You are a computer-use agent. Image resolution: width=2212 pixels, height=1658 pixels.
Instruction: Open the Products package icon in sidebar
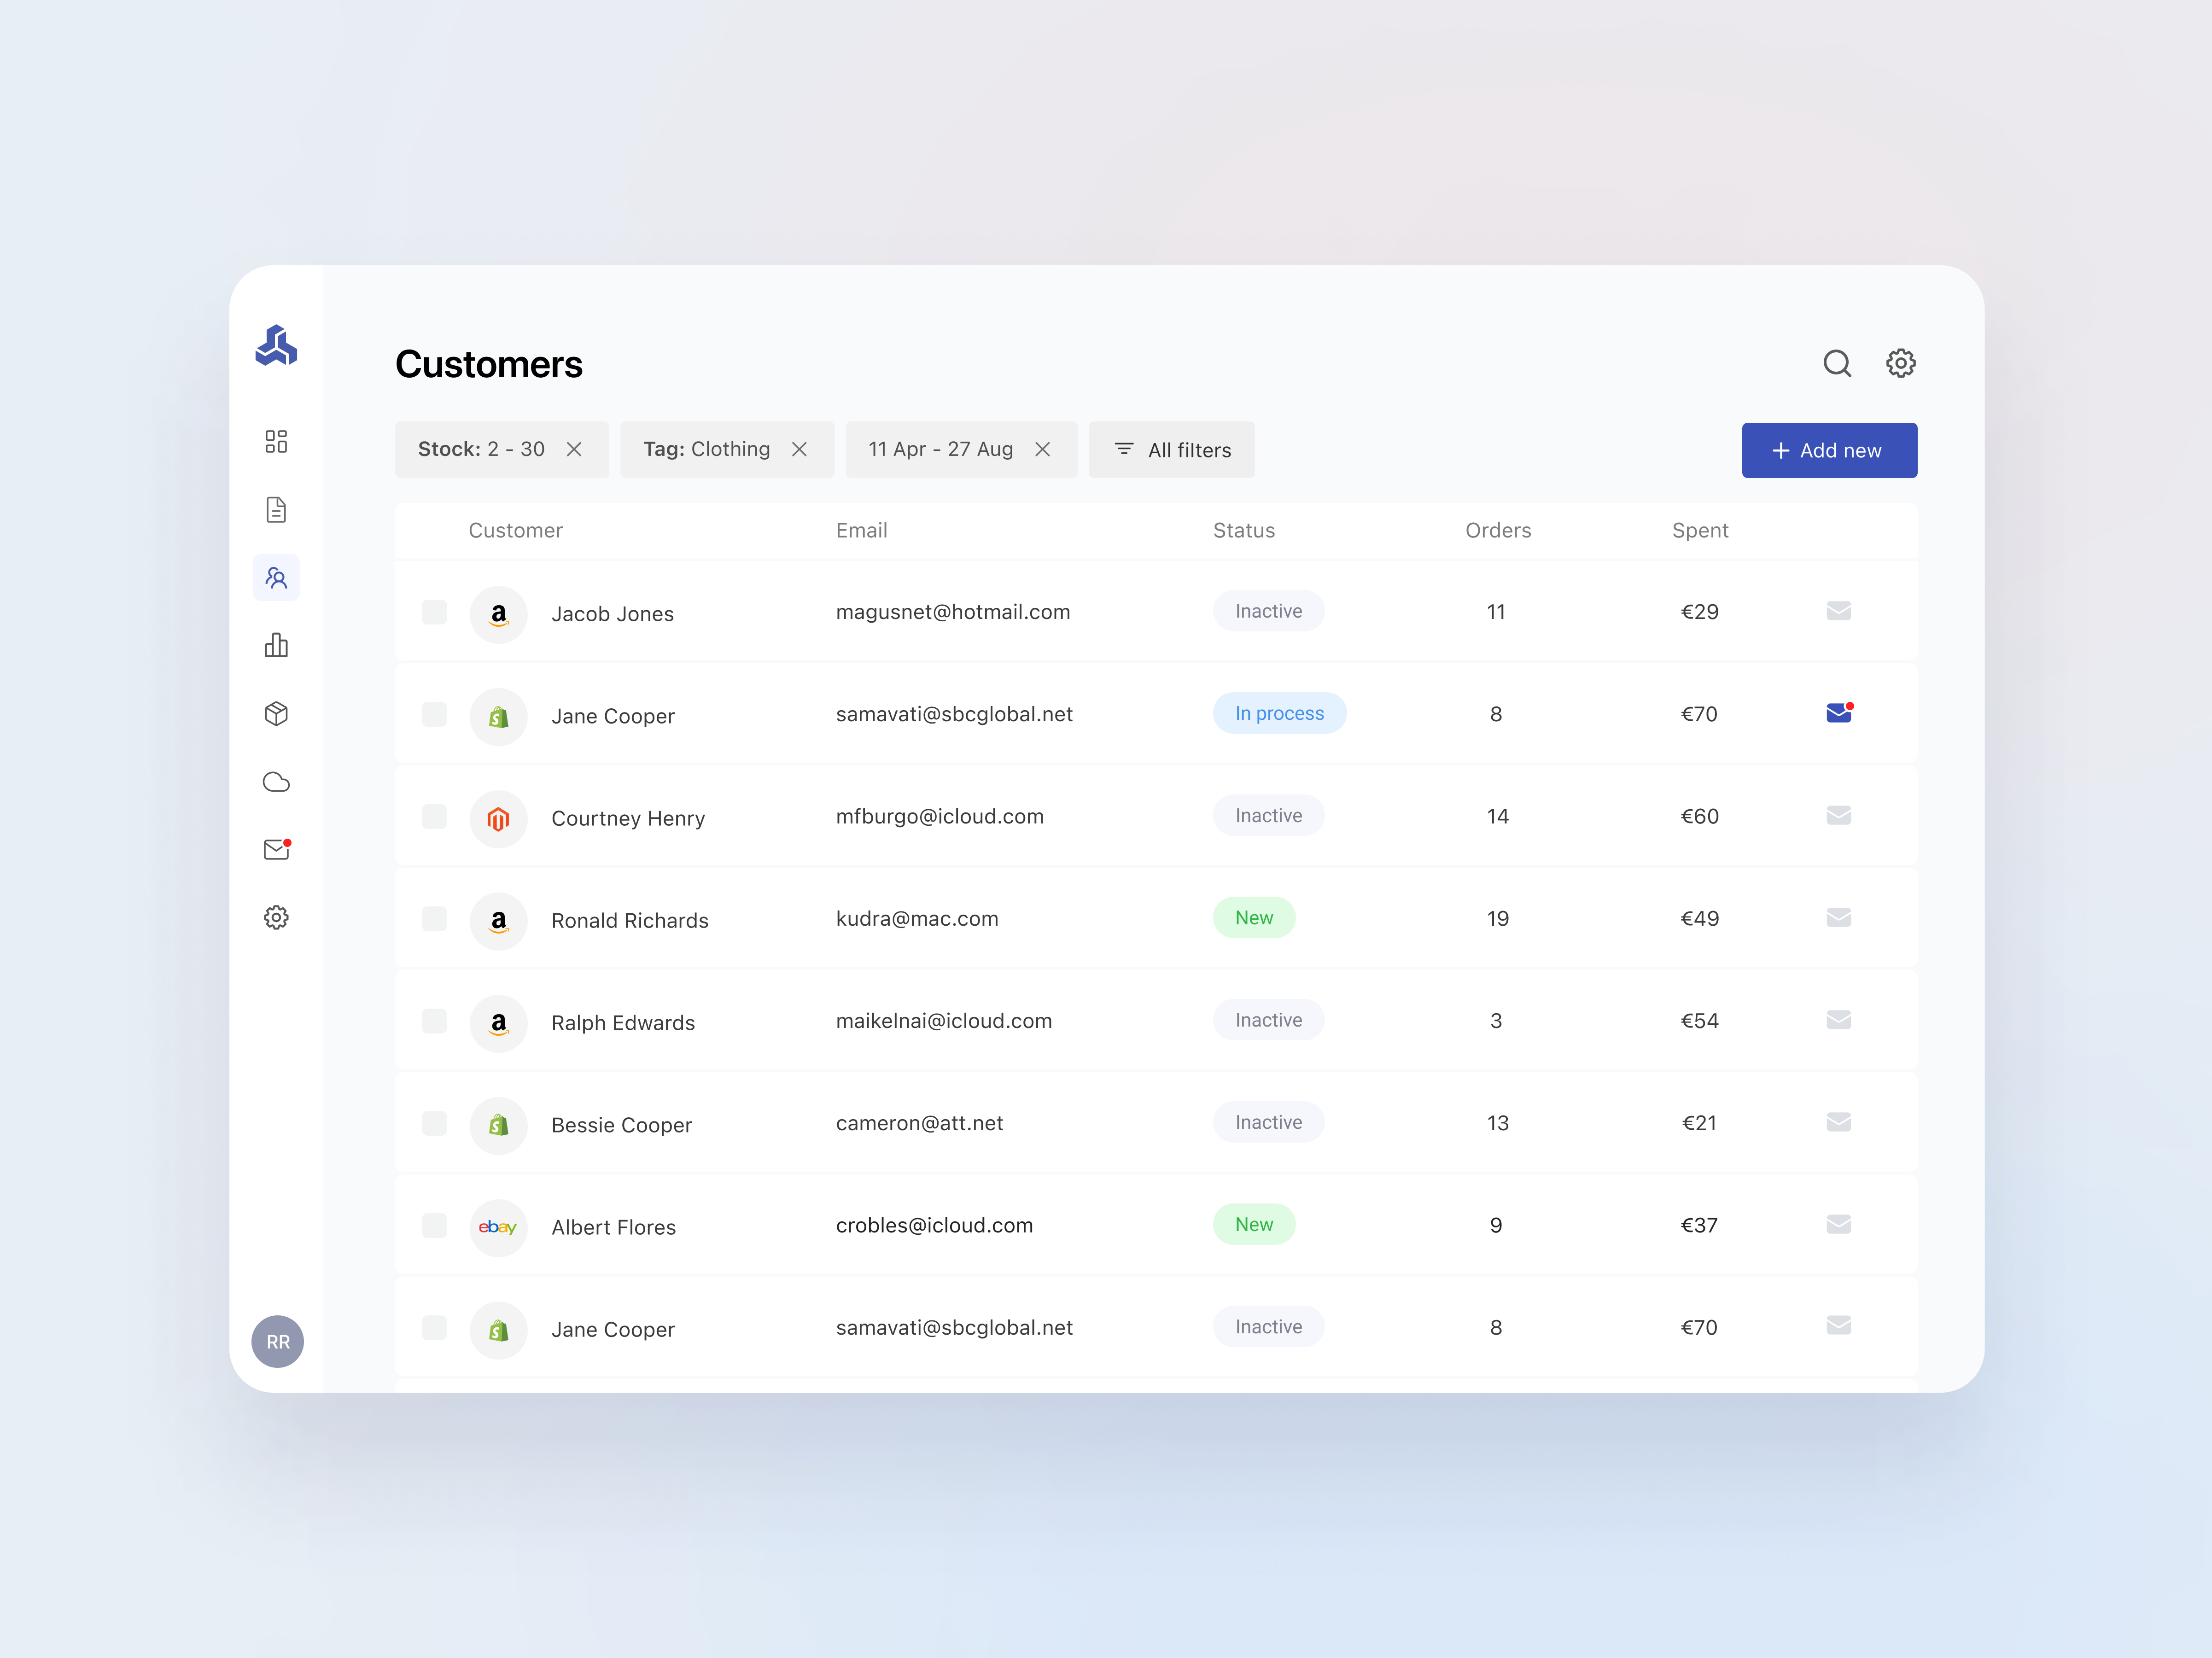tap(276, 713)
